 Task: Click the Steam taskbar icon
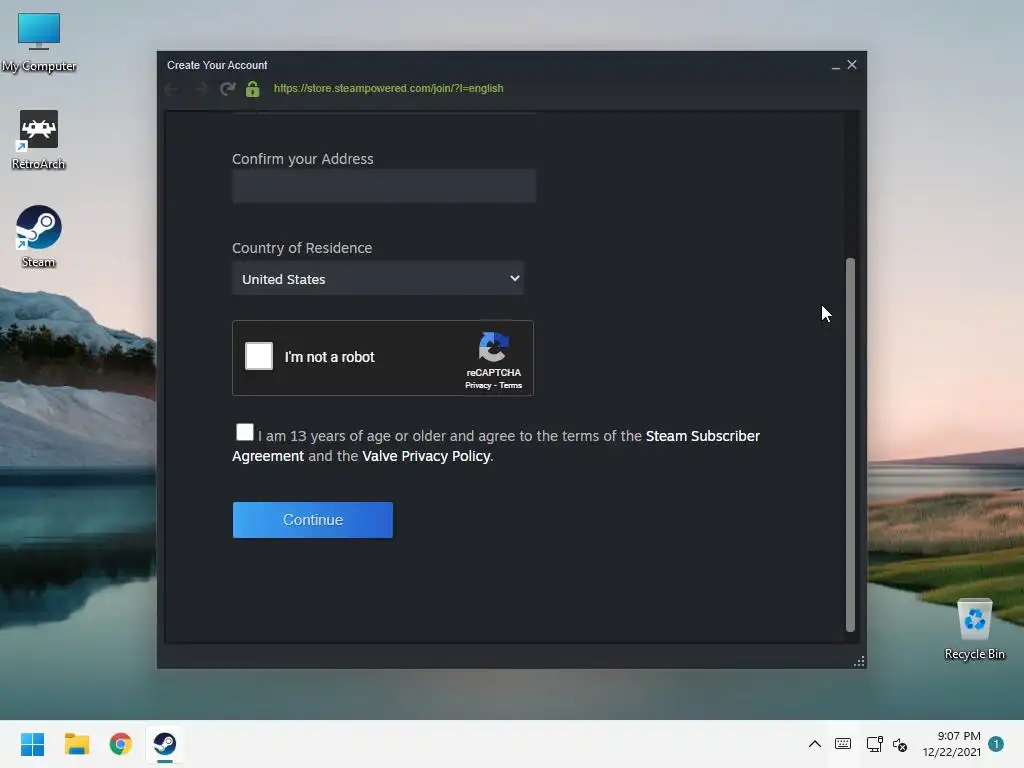pyautogui.click(x=165, y=744)
